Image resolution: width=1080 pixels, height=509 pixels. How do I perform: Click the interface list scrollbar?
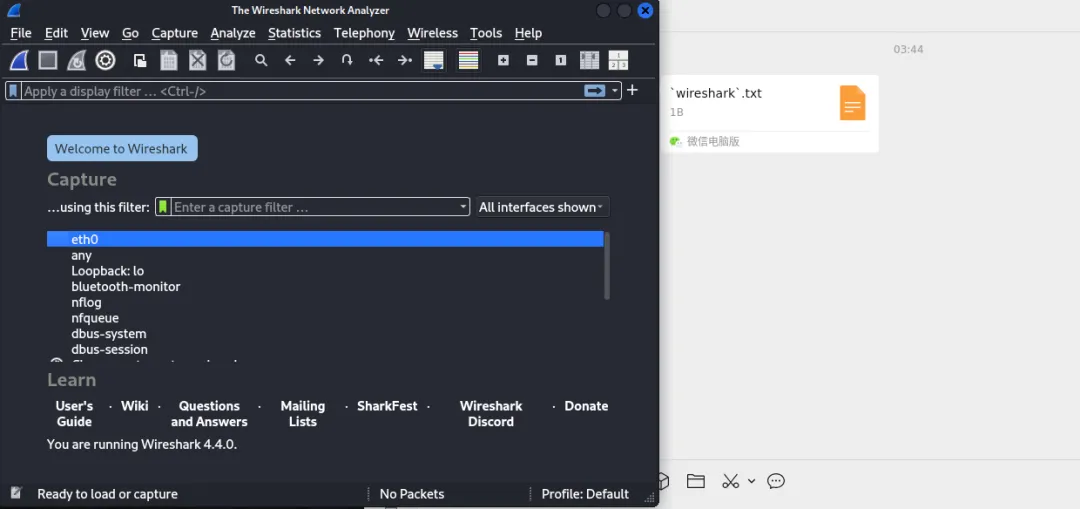point(607,266)
